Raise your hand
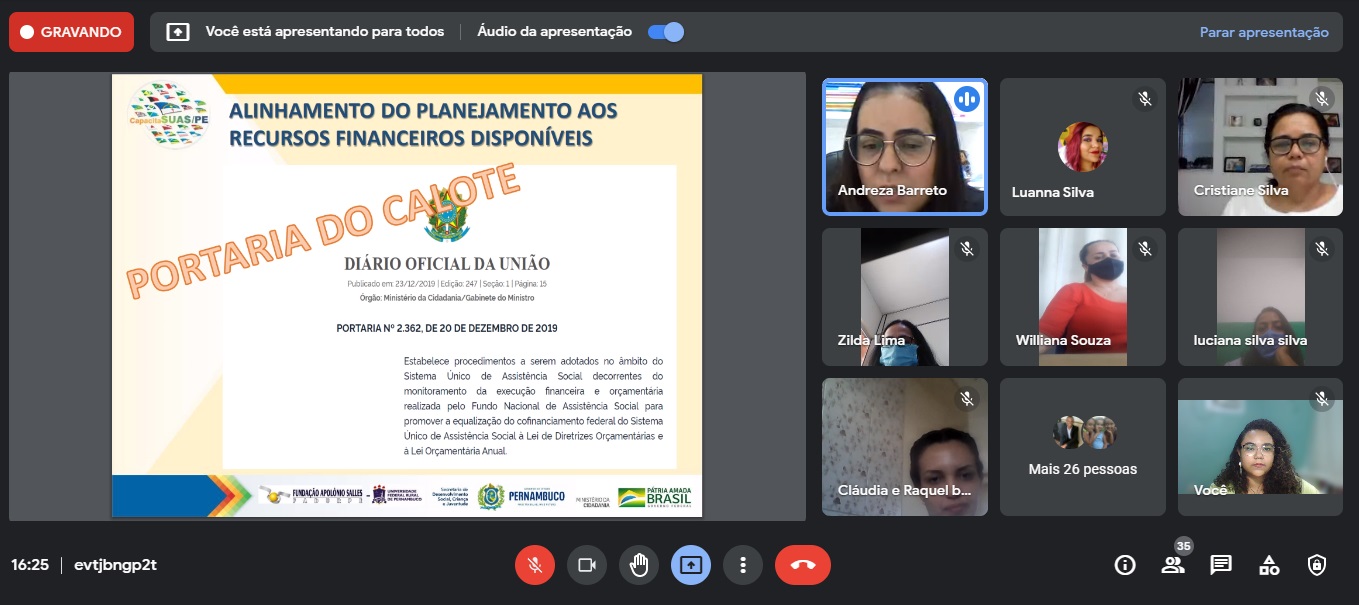Viewport: 1359px width, 605px height. click(x=639, y=565)
